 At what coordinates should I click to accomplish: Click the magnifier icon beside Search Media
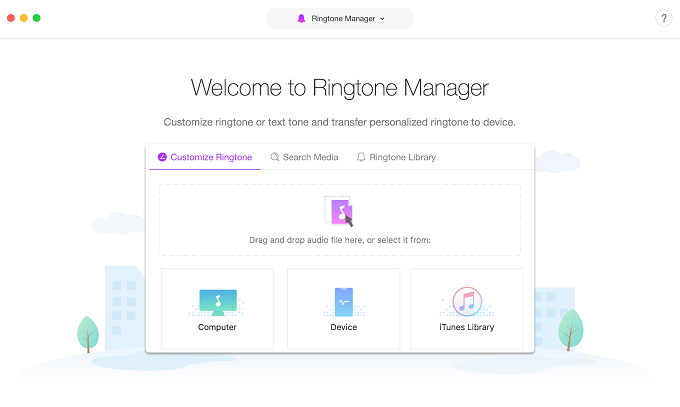(275, 157)
